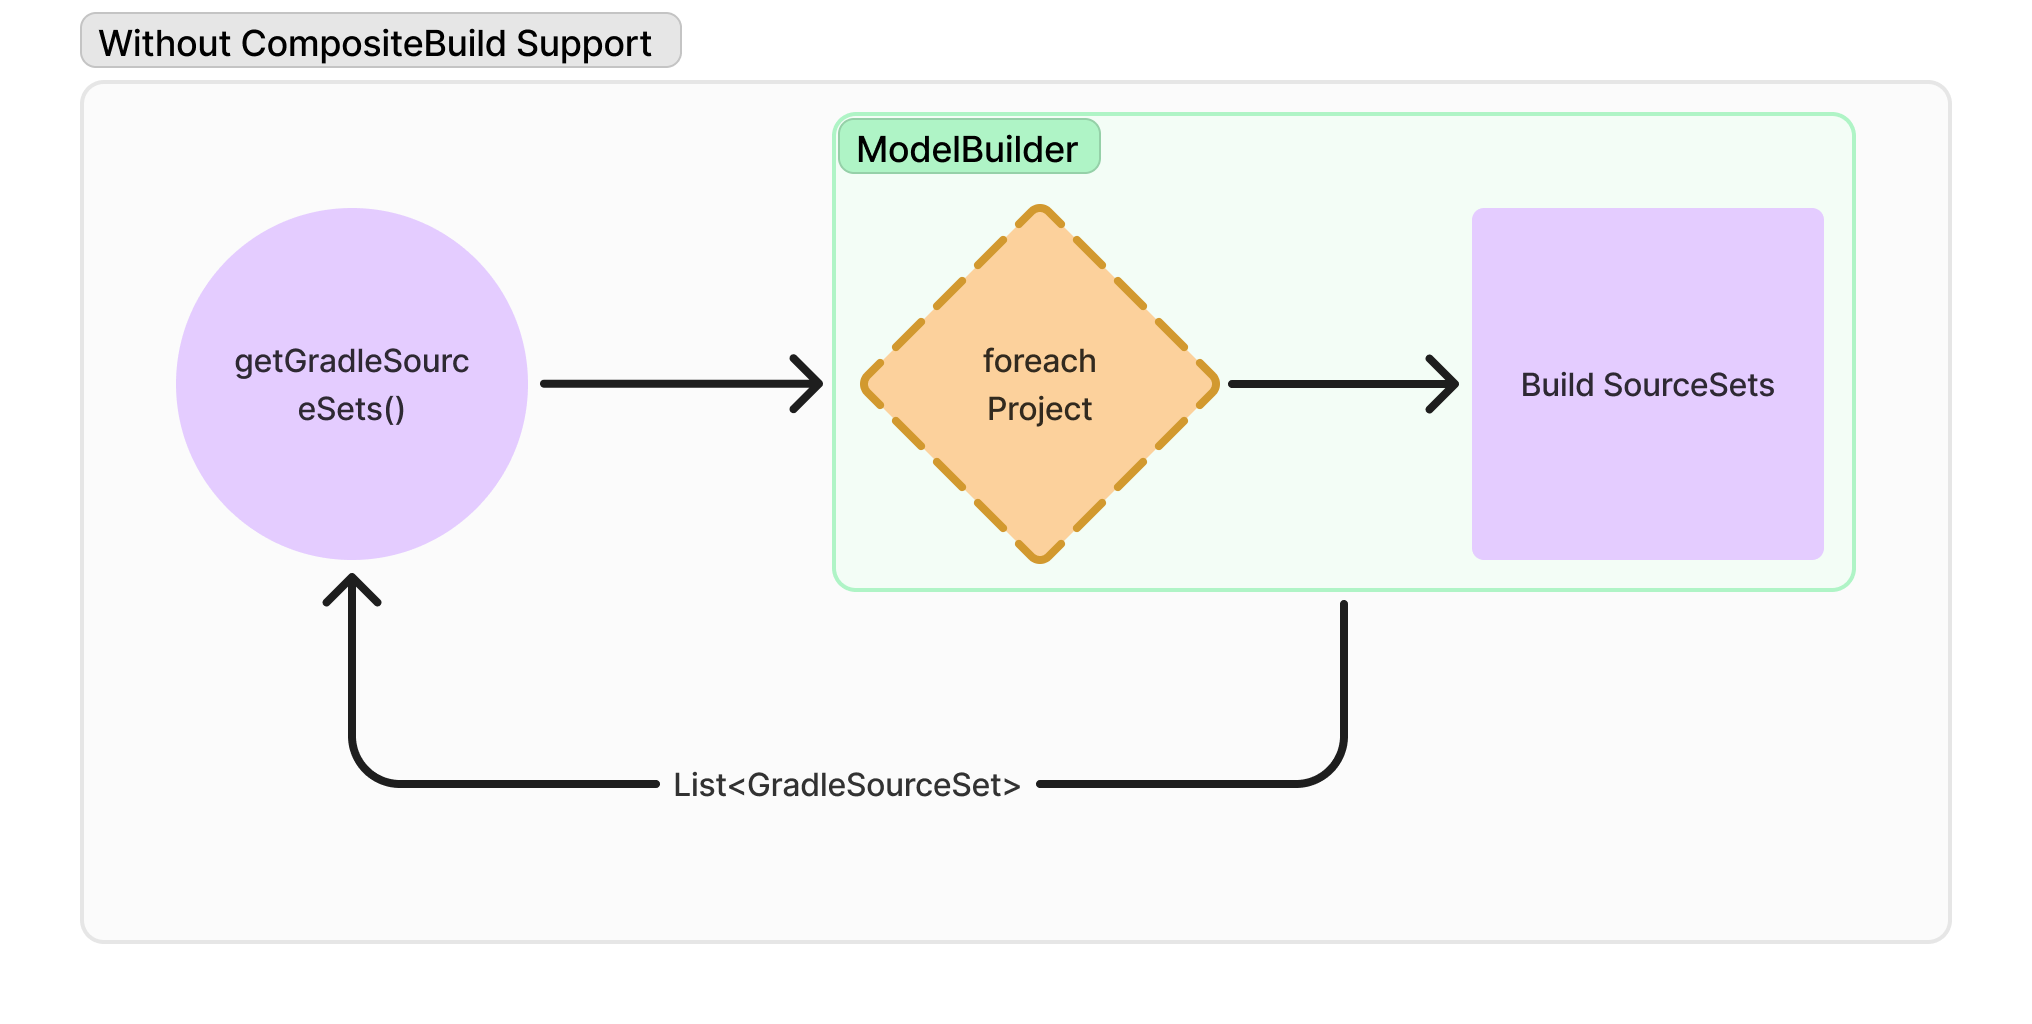Select the "Without CompositeBuild Support" title label
This screenshot has height=1024, width=2032.
tap(380, 41)
